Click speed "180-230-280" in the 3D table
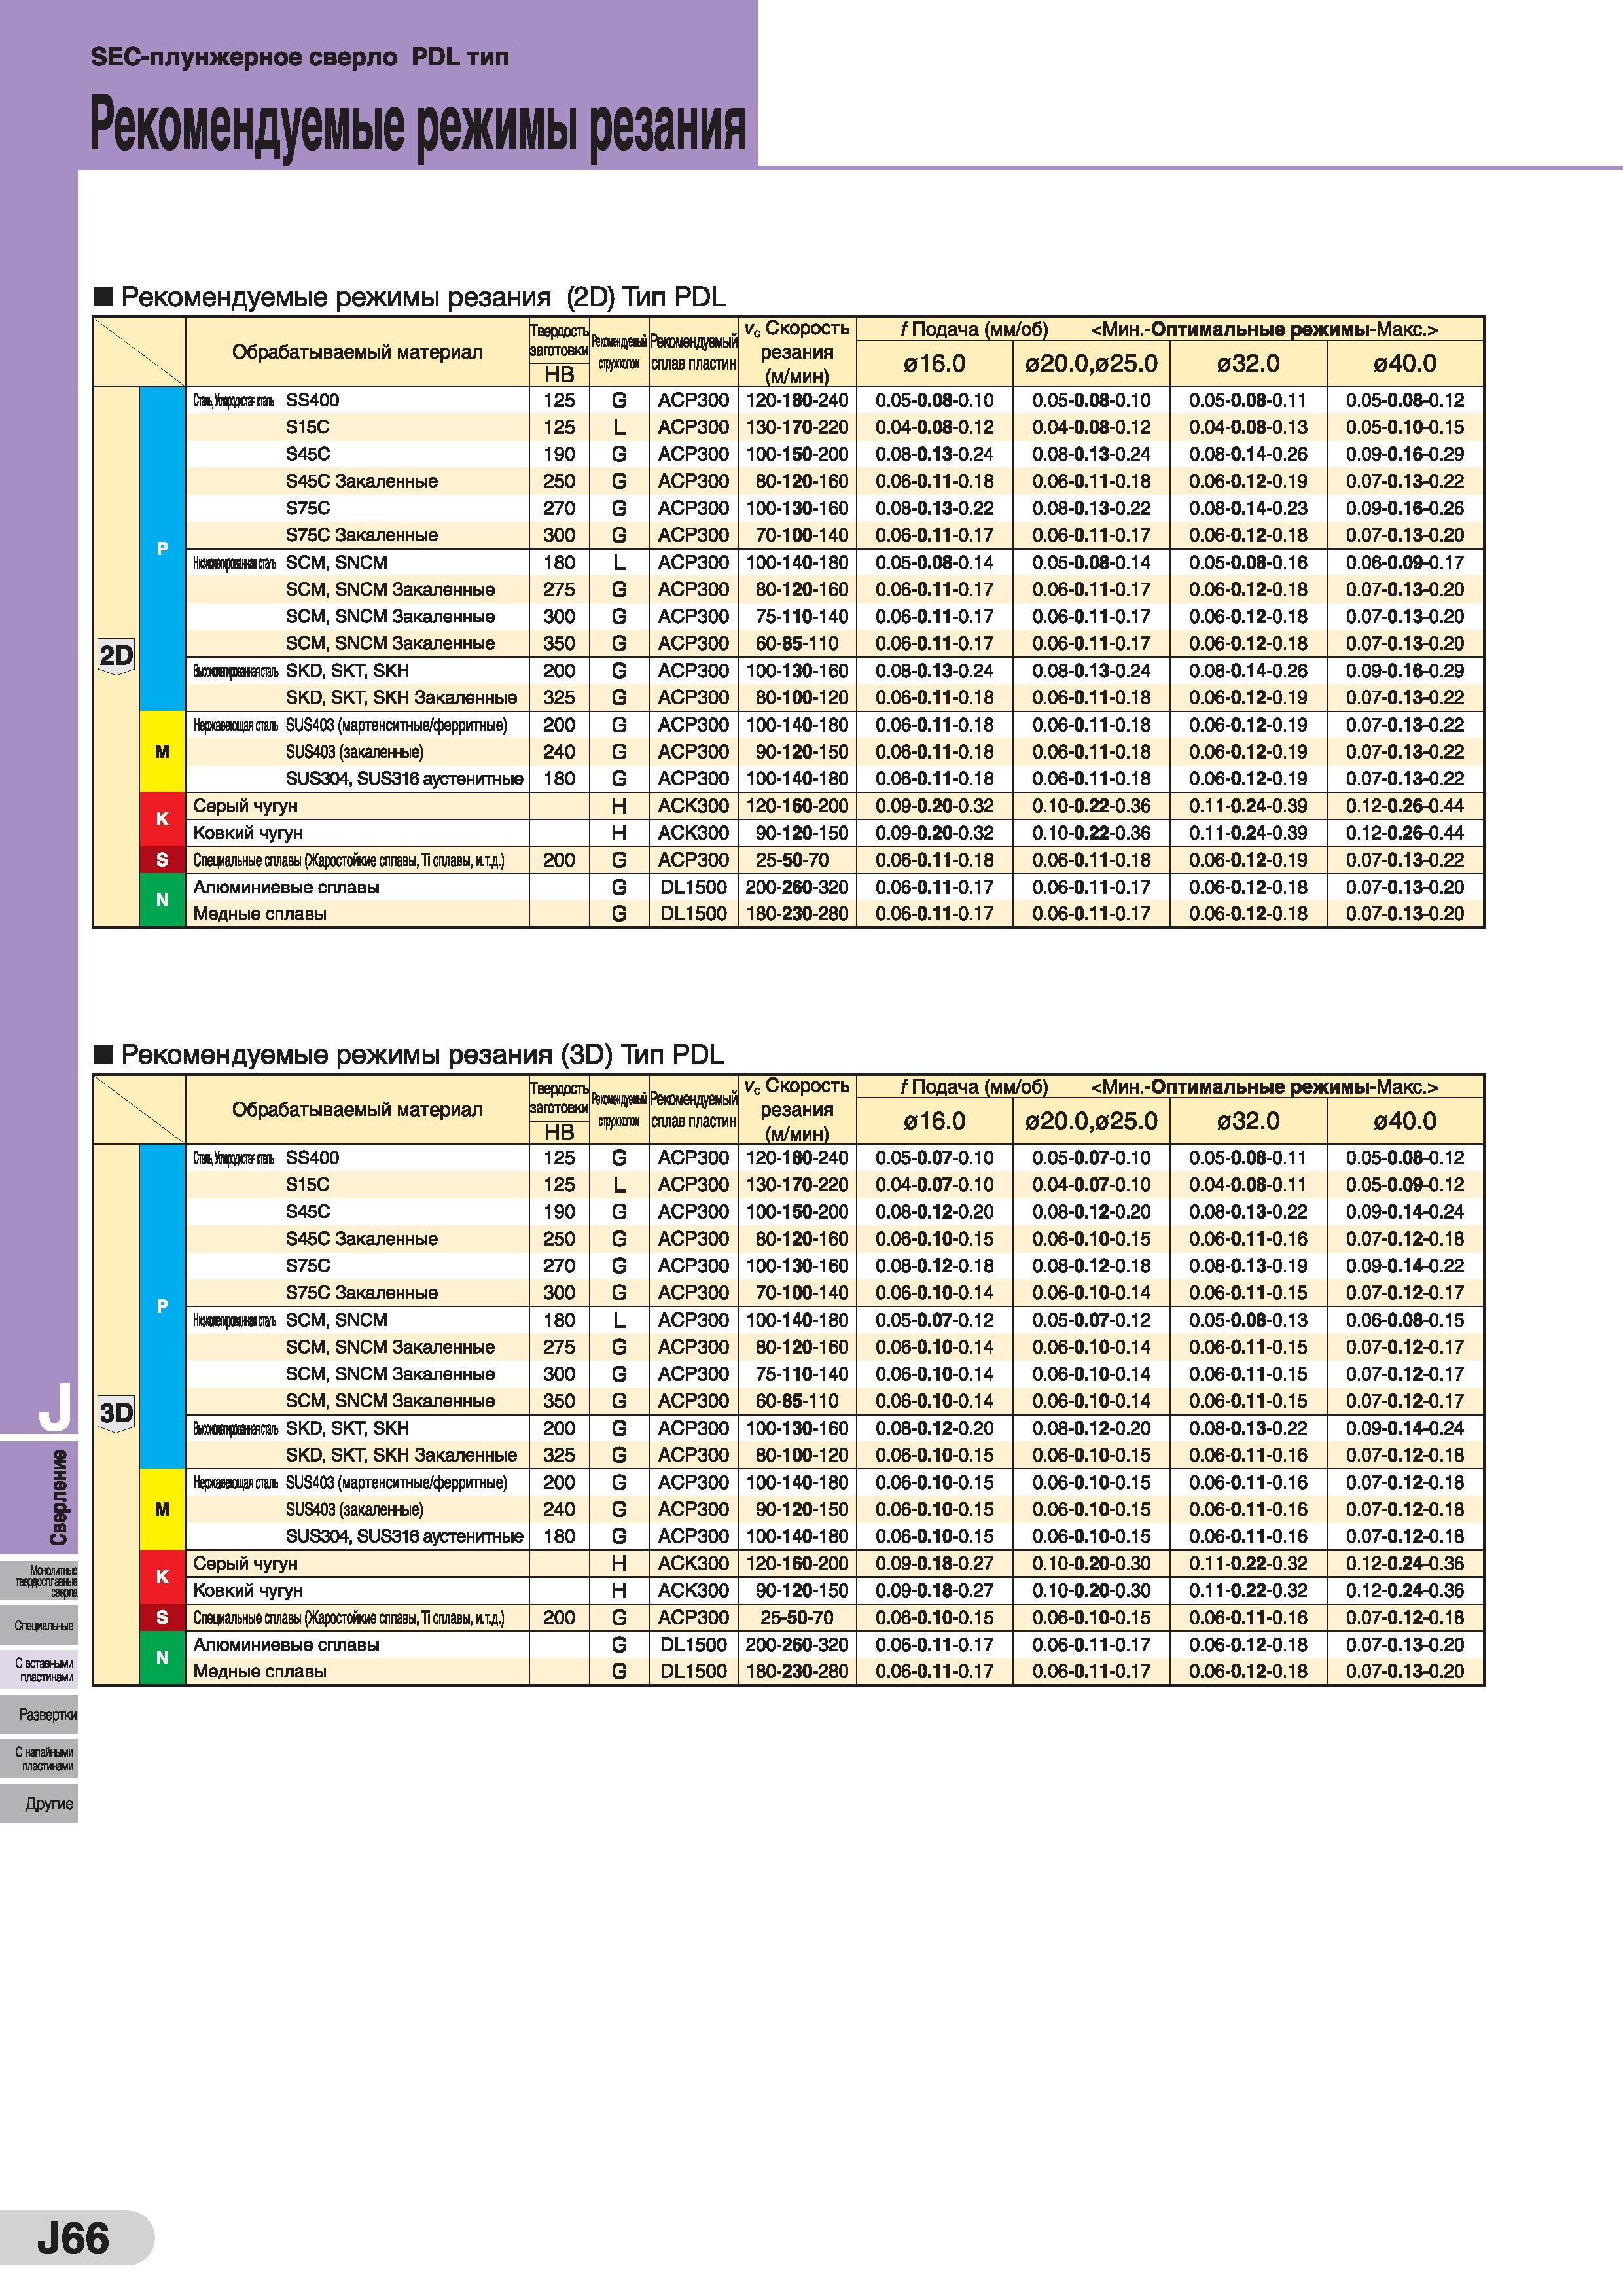Viewport: 1623px width, 2296px height. (797, 1671)
